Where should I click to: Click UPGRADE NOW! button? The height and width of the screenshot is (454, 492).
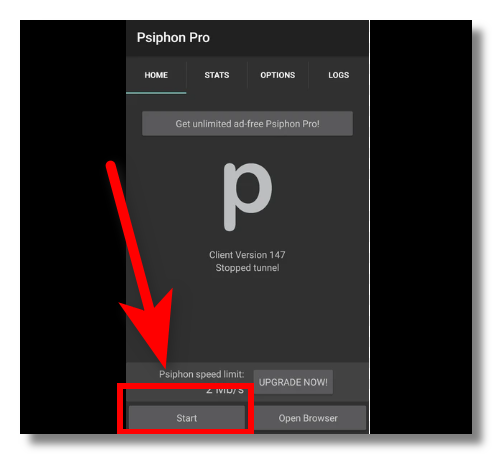[x=293, y=382]
